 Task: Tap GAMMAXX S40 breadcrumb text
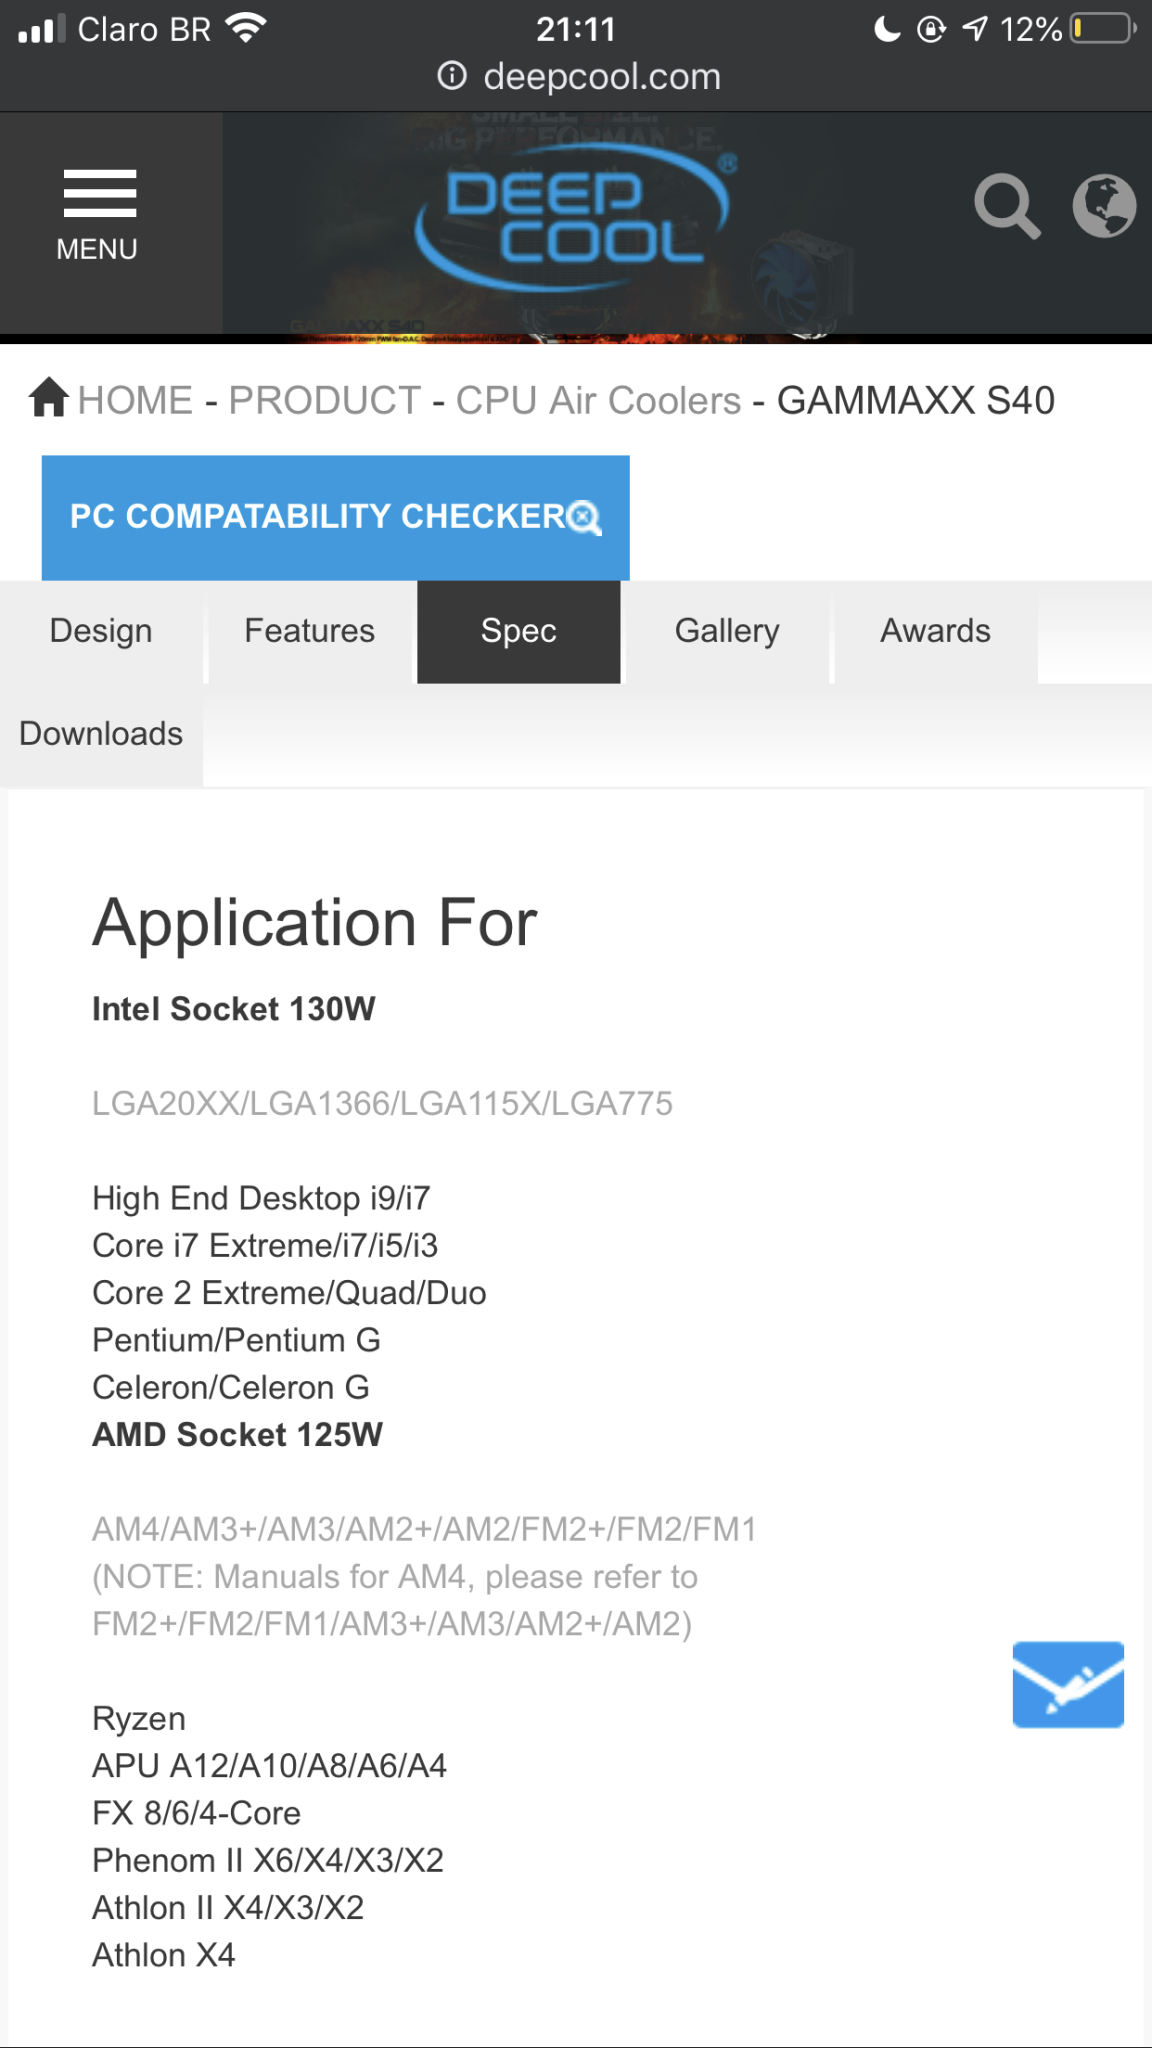click(x=916, y=401)
